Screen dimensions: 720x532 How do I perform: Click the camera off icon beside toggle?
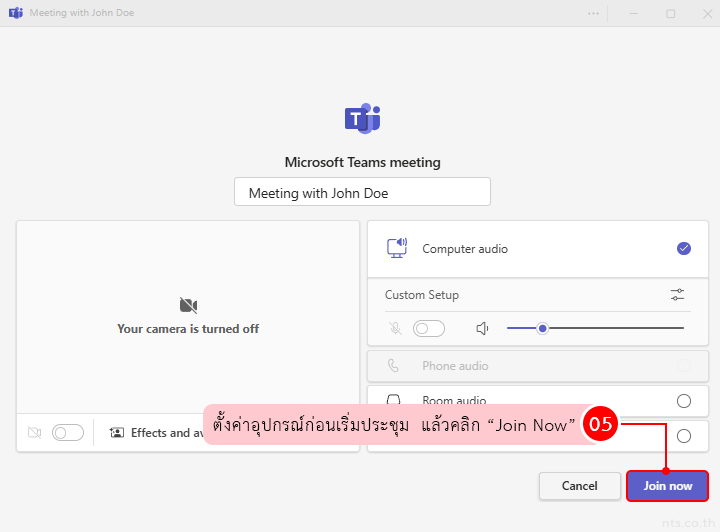coord(34,432)
